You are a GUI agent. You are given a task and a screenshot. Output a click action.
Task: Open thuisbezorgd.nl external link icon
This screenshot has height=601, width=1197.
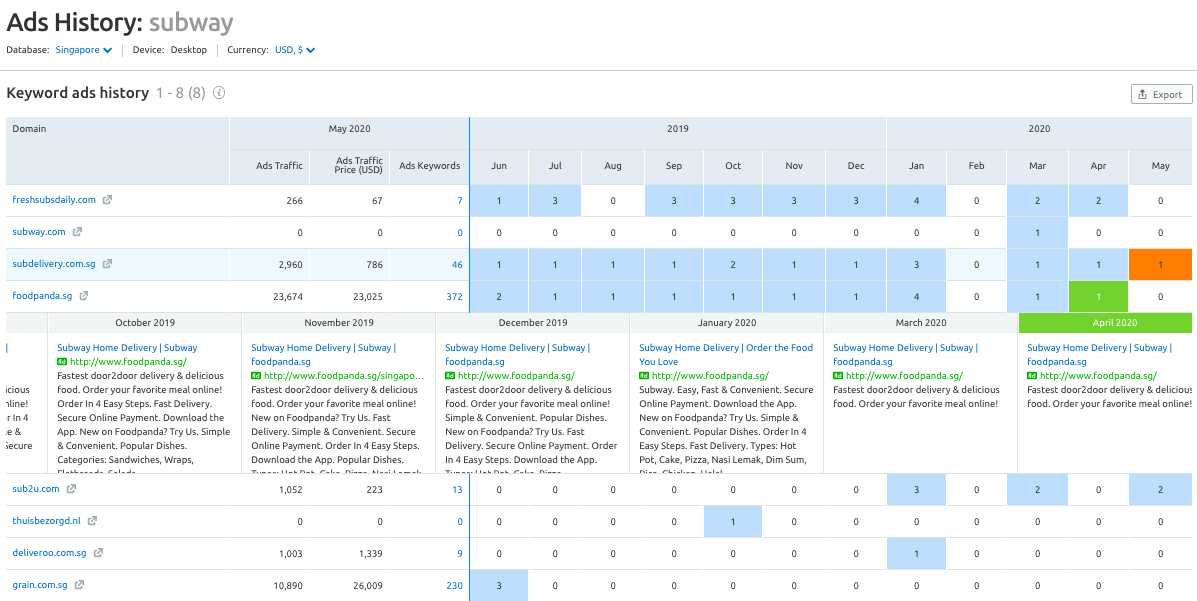click(x=92, y=521)
